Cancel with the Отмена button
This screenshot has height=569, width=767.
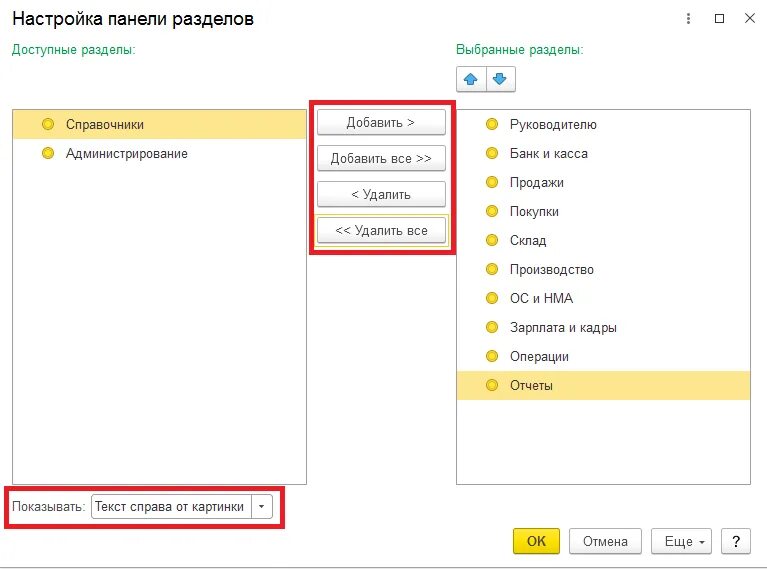605,541
